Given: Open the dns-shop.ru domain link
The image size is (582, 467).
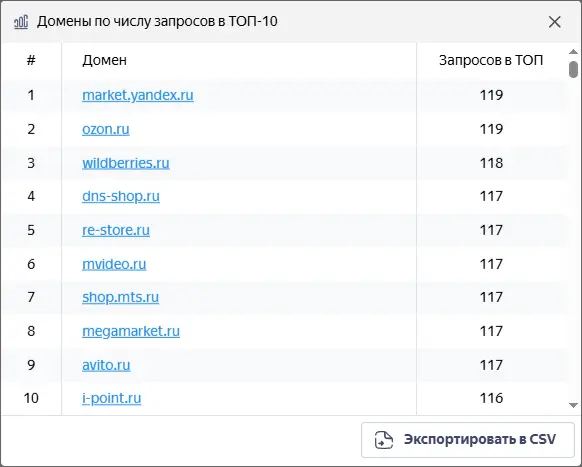Looking at the screenshot, I should 121,196.
